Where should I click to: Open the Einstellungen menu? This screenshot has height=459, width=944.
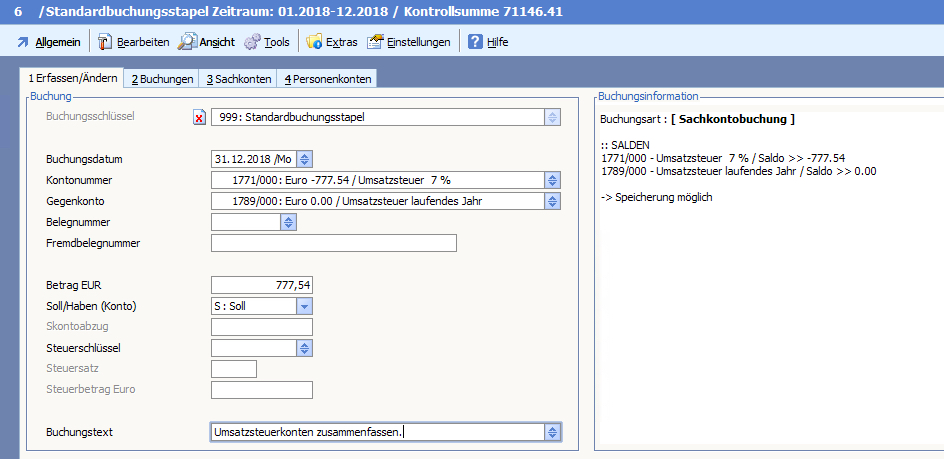[409, 42]
